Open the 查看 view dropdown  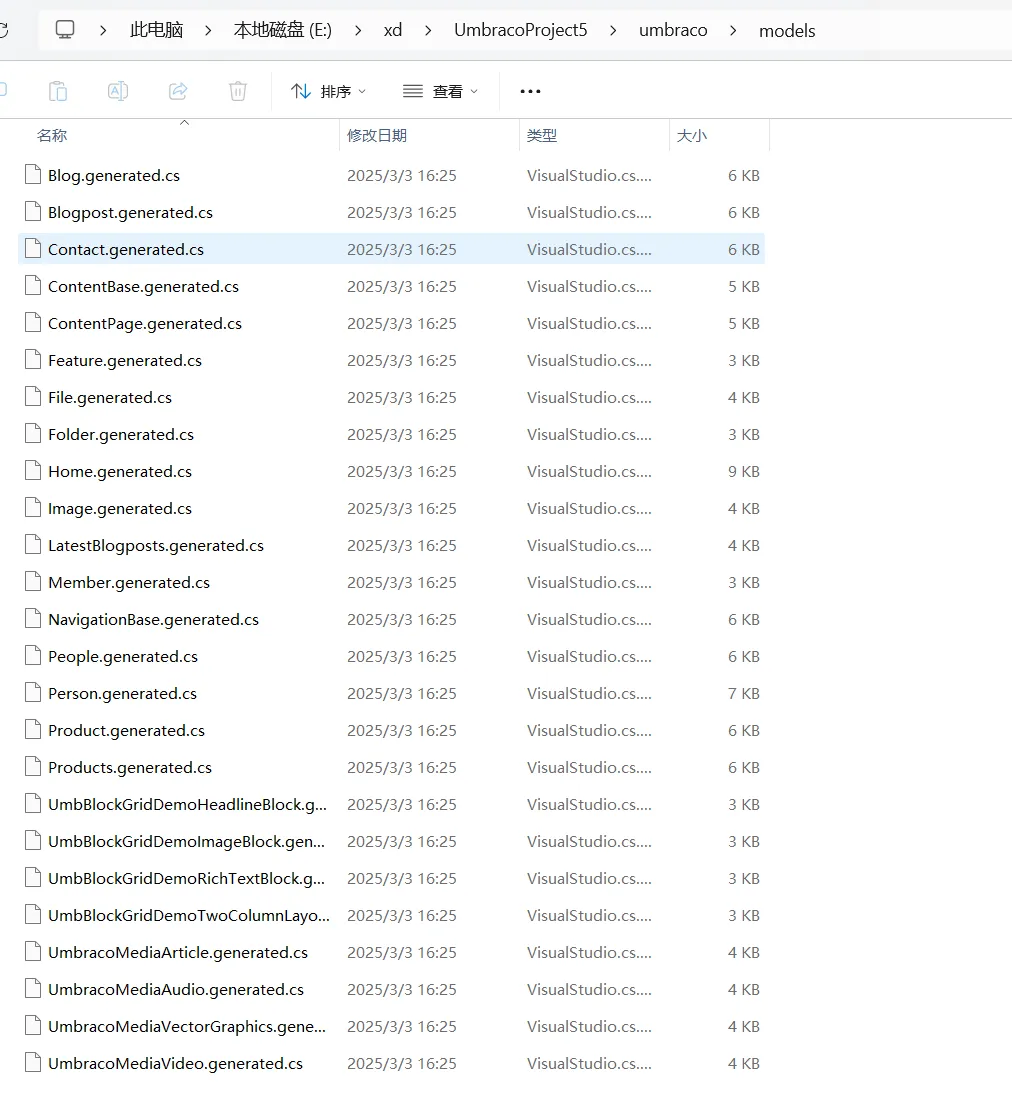tap(440, 92)
